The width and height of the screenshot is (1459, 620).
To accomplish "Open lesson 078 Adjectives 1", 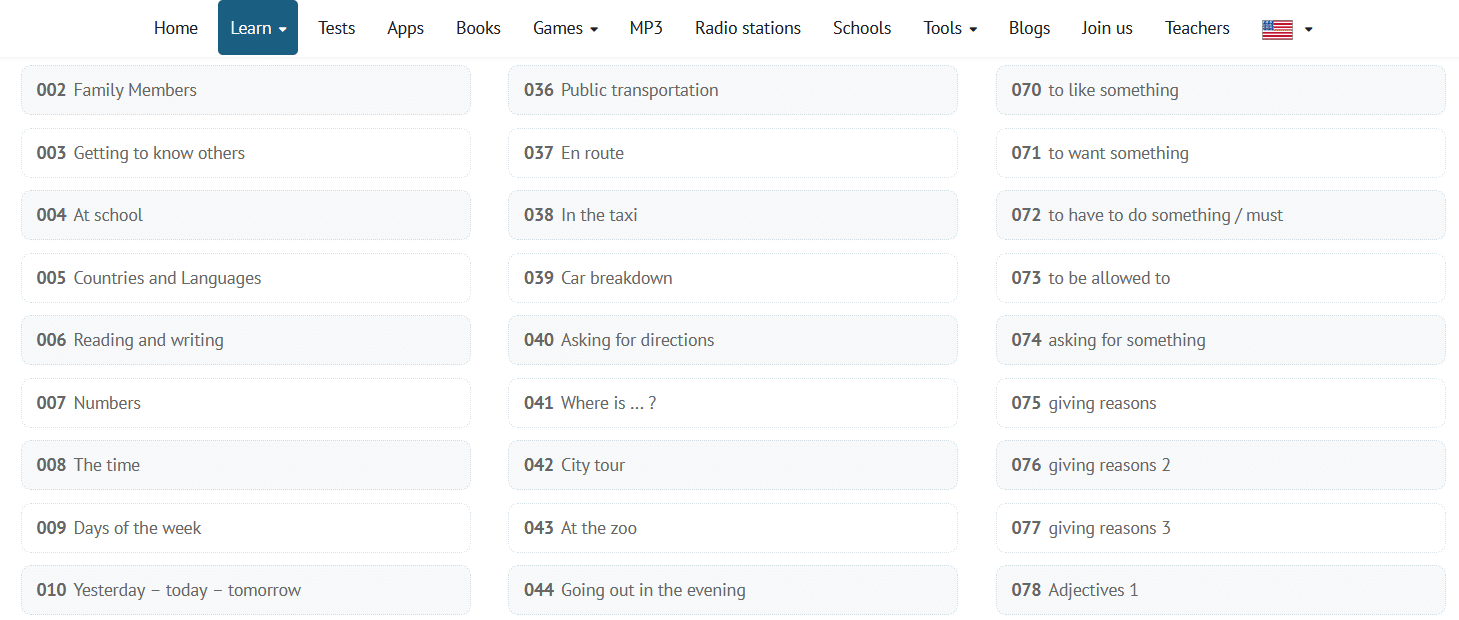I will (1220, 590).
